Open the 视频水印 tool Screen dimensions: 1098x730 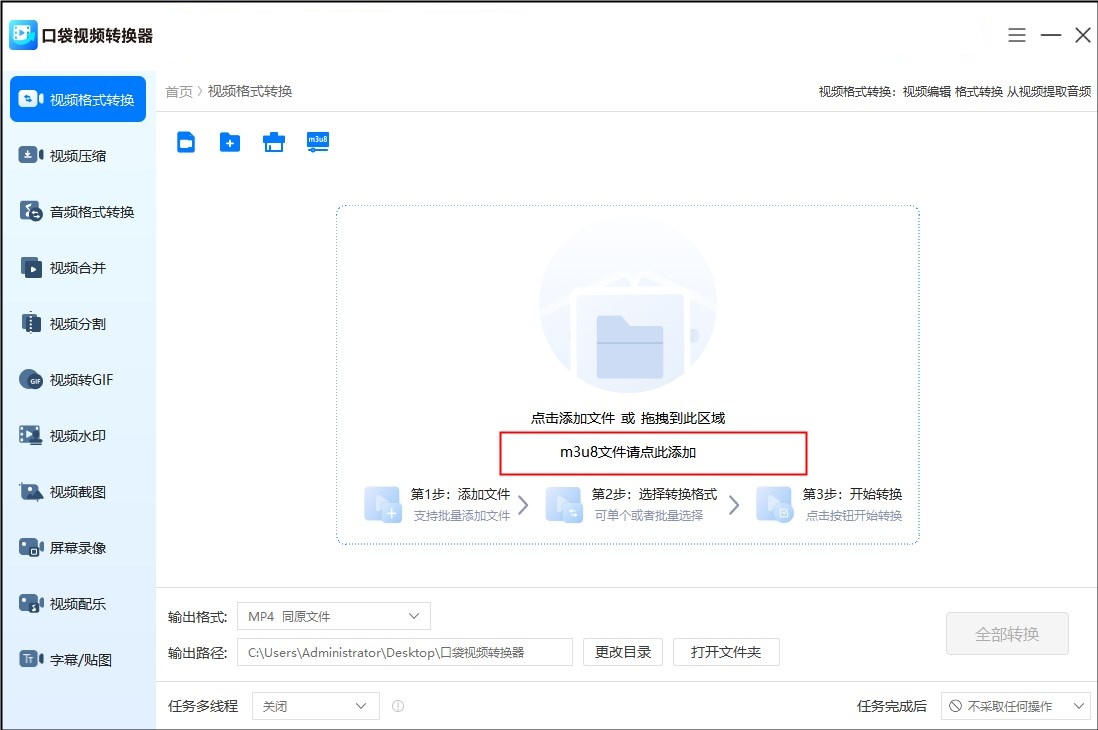80,435
